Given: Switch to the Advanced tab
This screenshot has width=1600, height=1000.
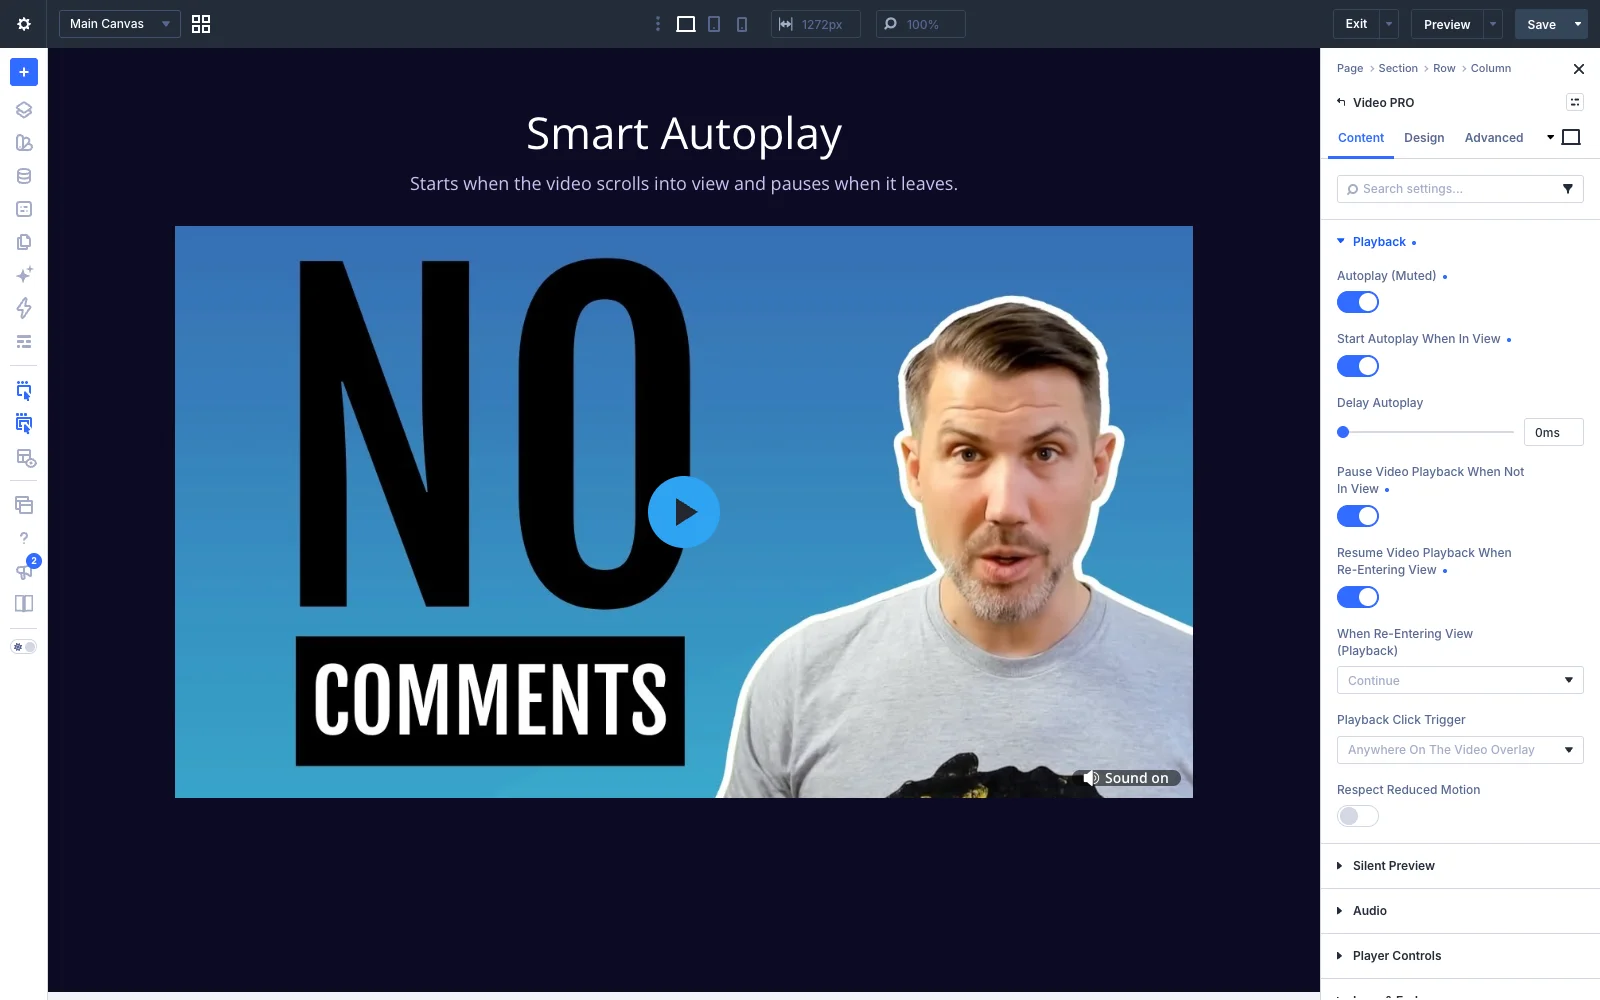Looking at the screenshot, I should tap(1494, 138).
